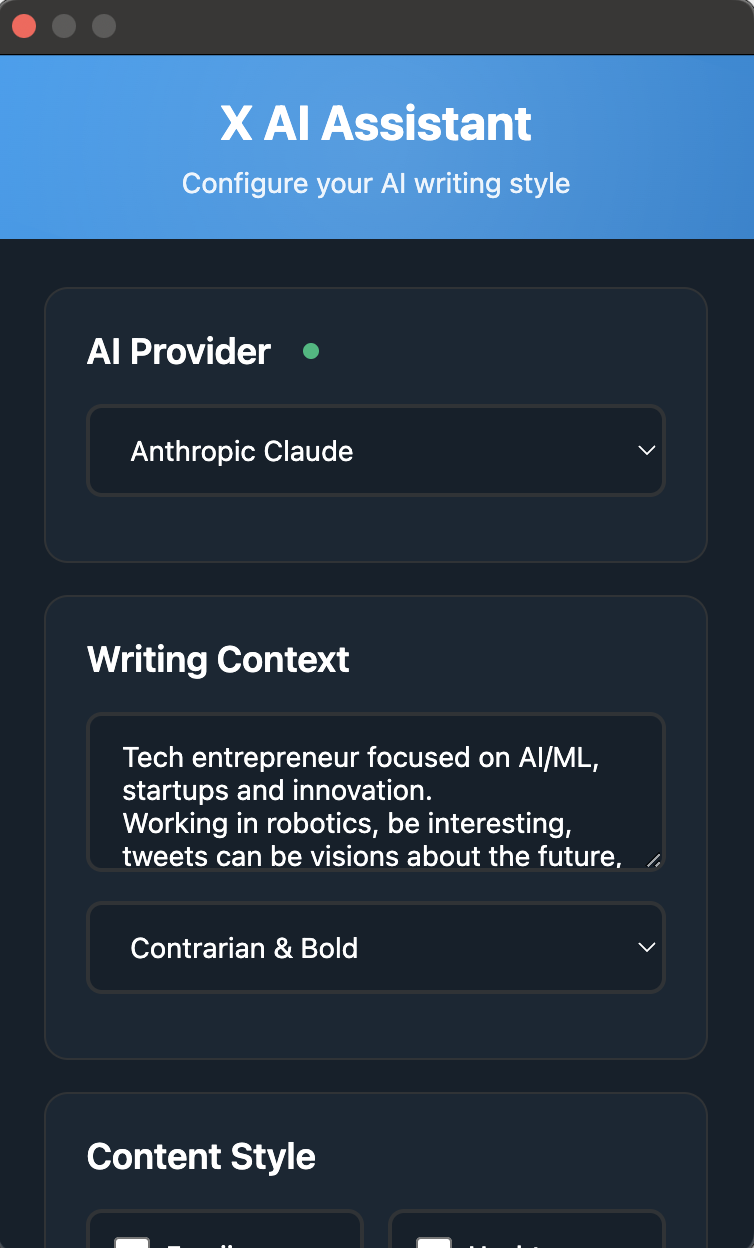The height and width of the screenshot is (1248, 754).
Task: Click the AI Provider section heading
Action: pyautogui.click(x=179, y=351)
